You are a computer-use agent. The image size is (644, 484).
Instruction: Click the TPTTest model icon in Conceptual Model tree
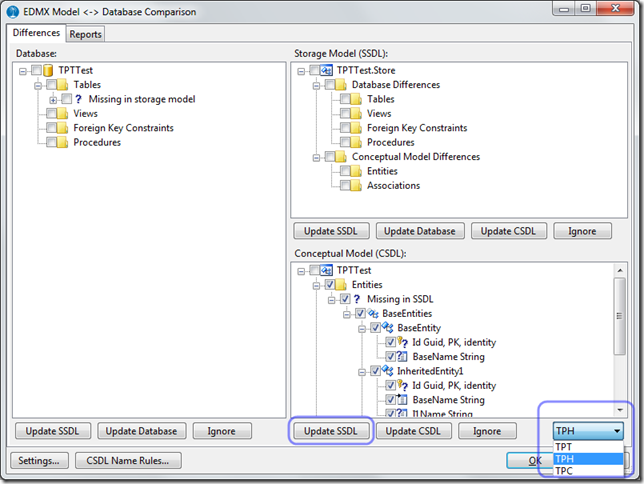click(x=326, y=270)
